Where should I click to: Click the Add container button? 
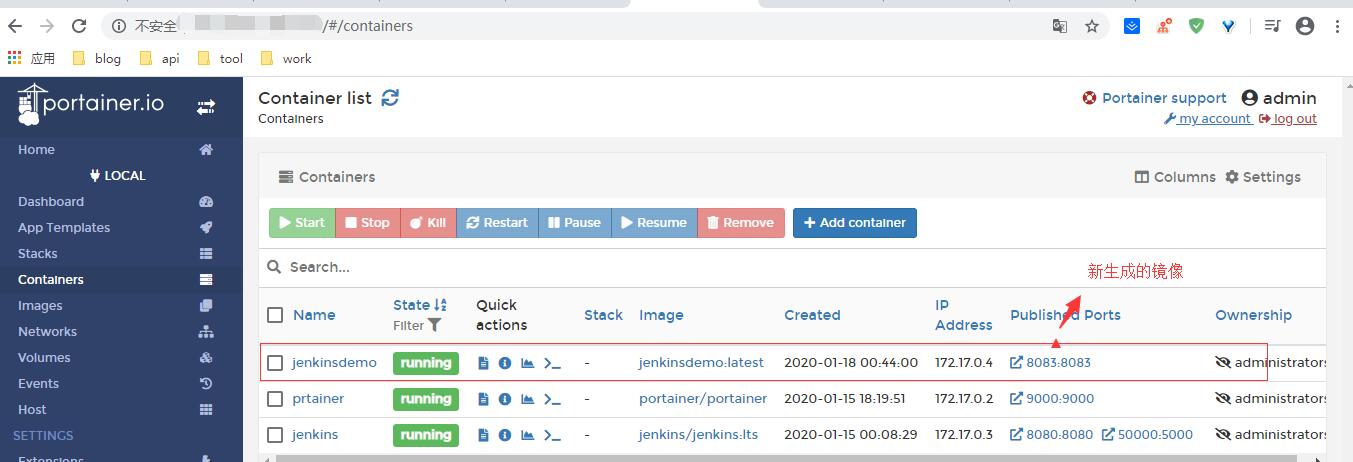(855, 223)
